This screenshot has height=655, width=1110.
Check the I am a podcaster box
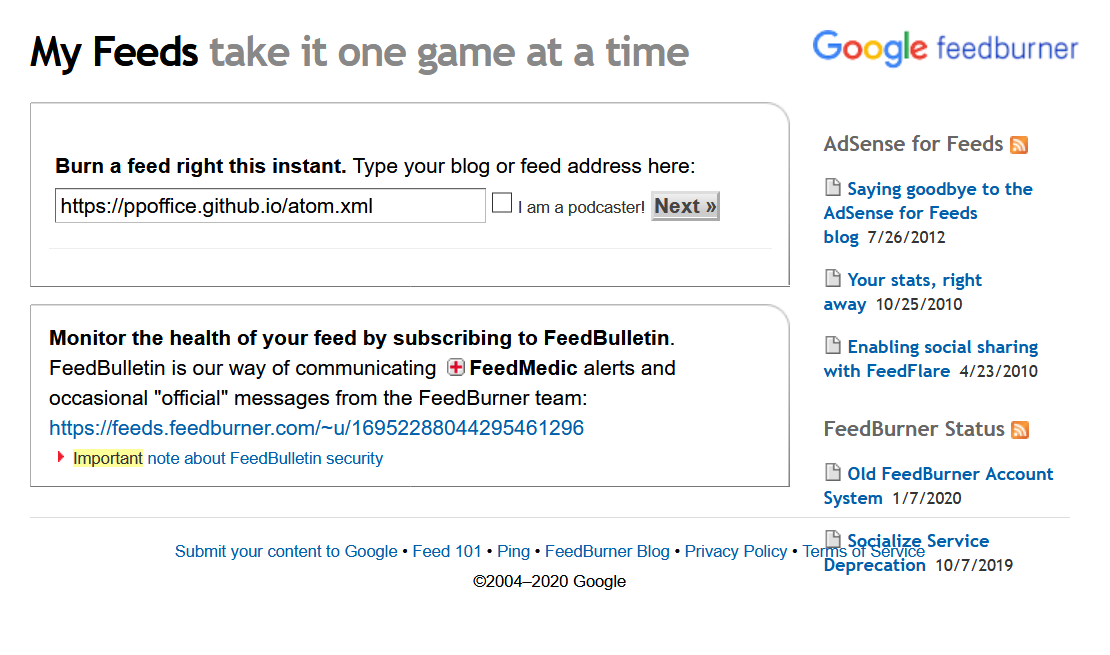point(502,203)
